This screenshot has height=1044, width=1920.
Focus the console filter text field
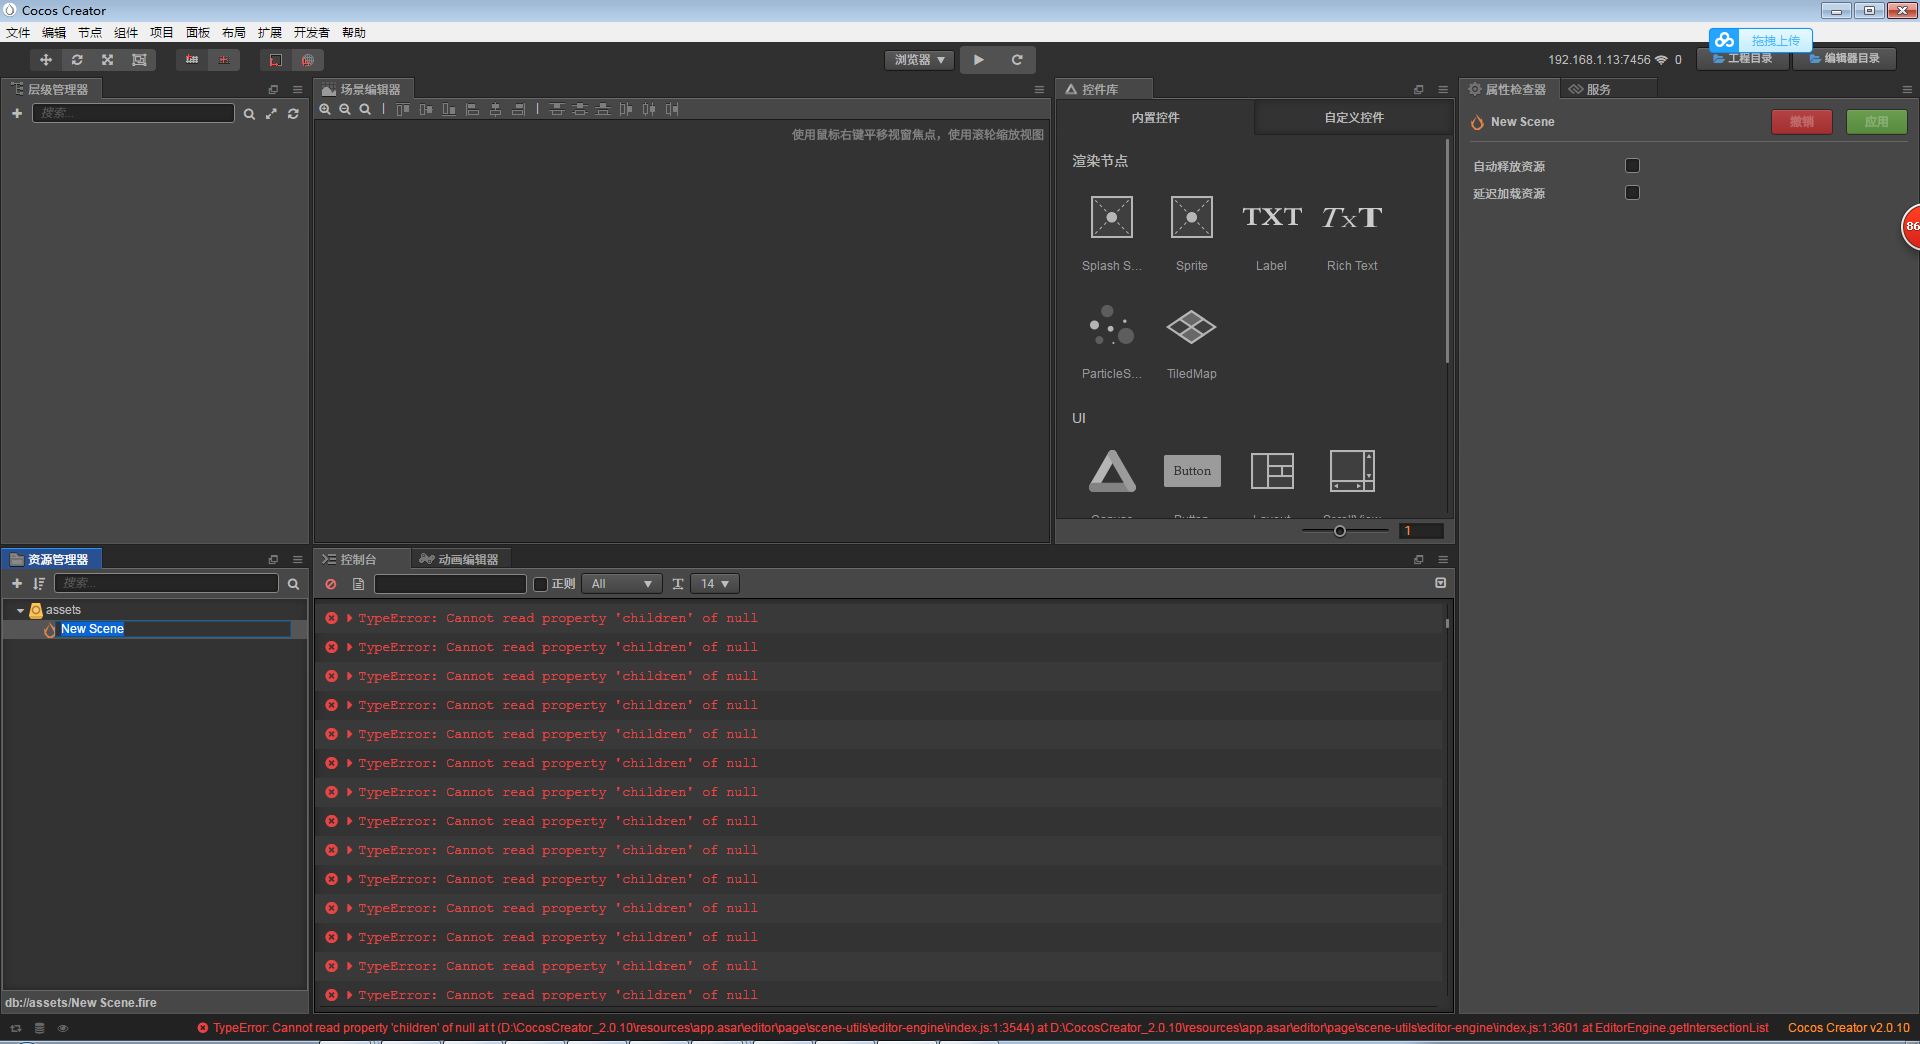[450, 584]
